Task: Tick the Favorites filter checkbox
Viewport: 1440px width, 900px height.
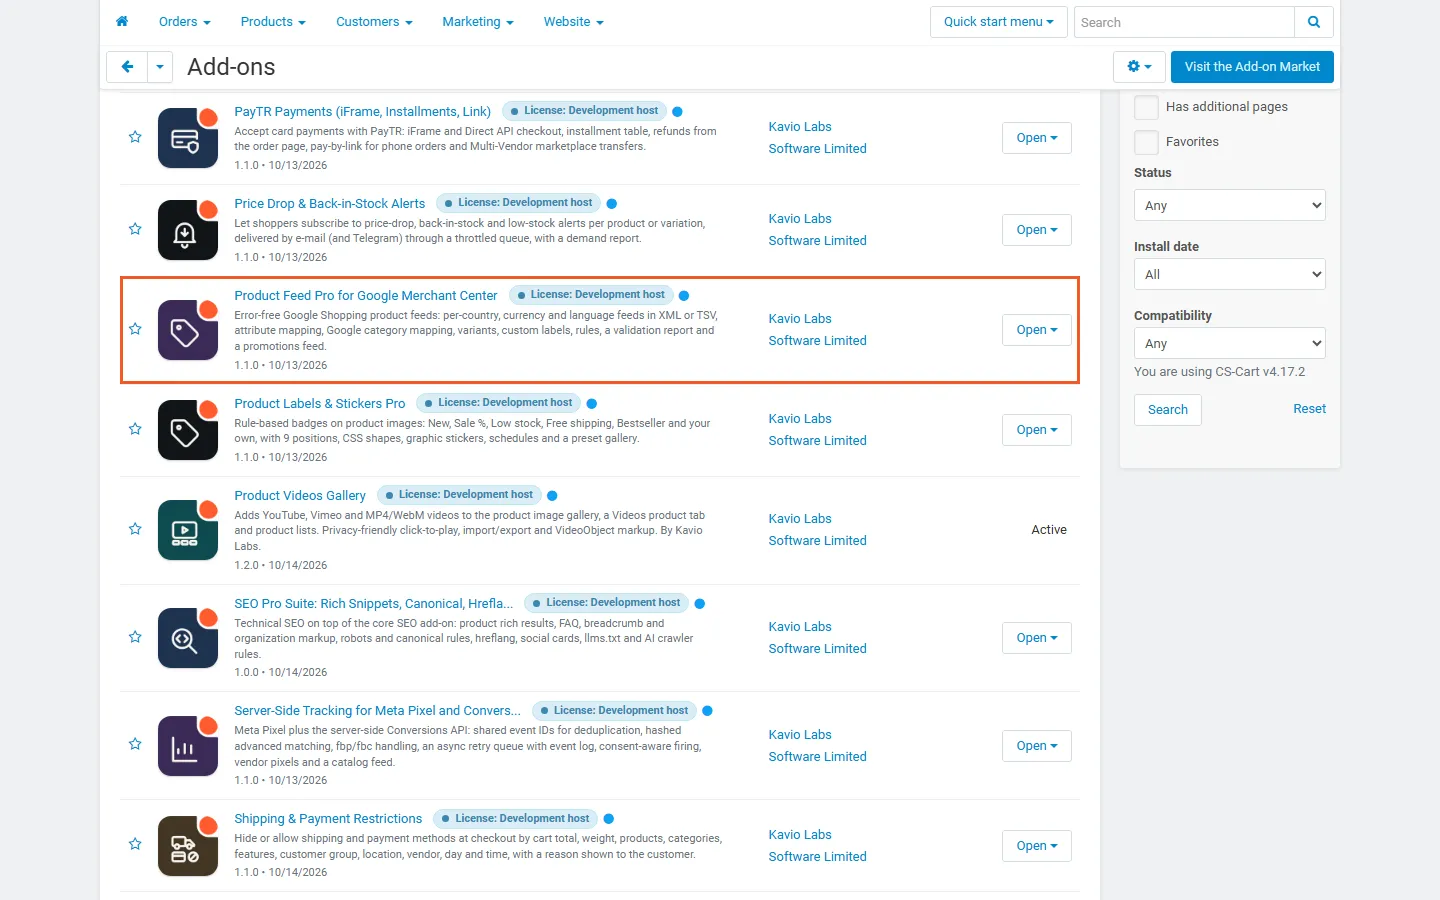Action: 1146,142
